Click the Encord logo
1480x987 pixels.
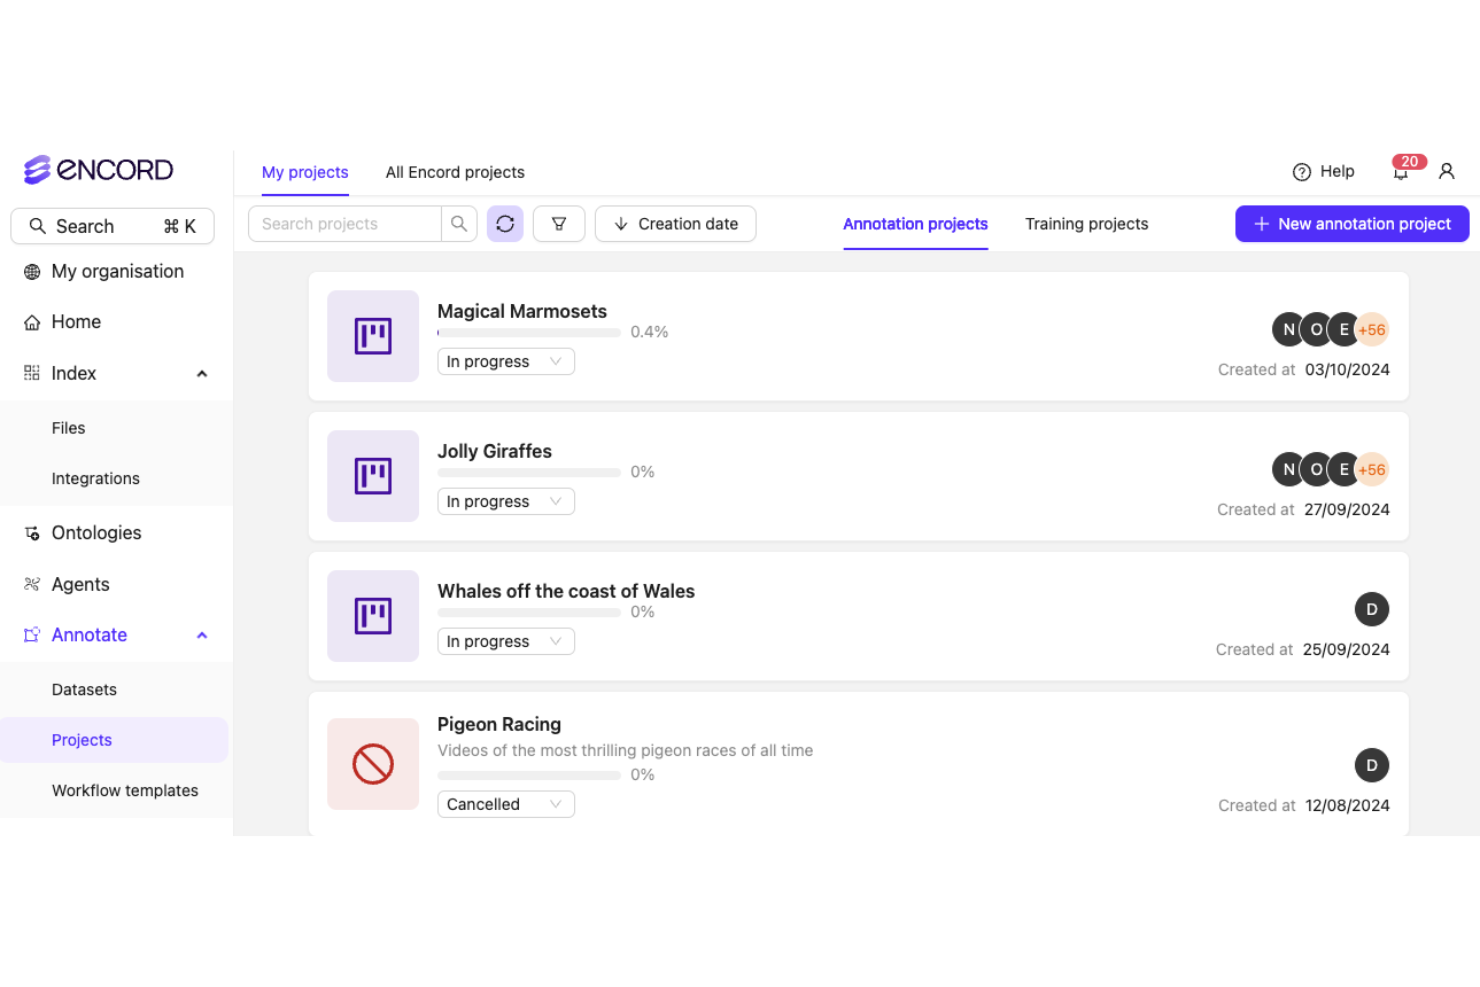[x=97, y=169]
